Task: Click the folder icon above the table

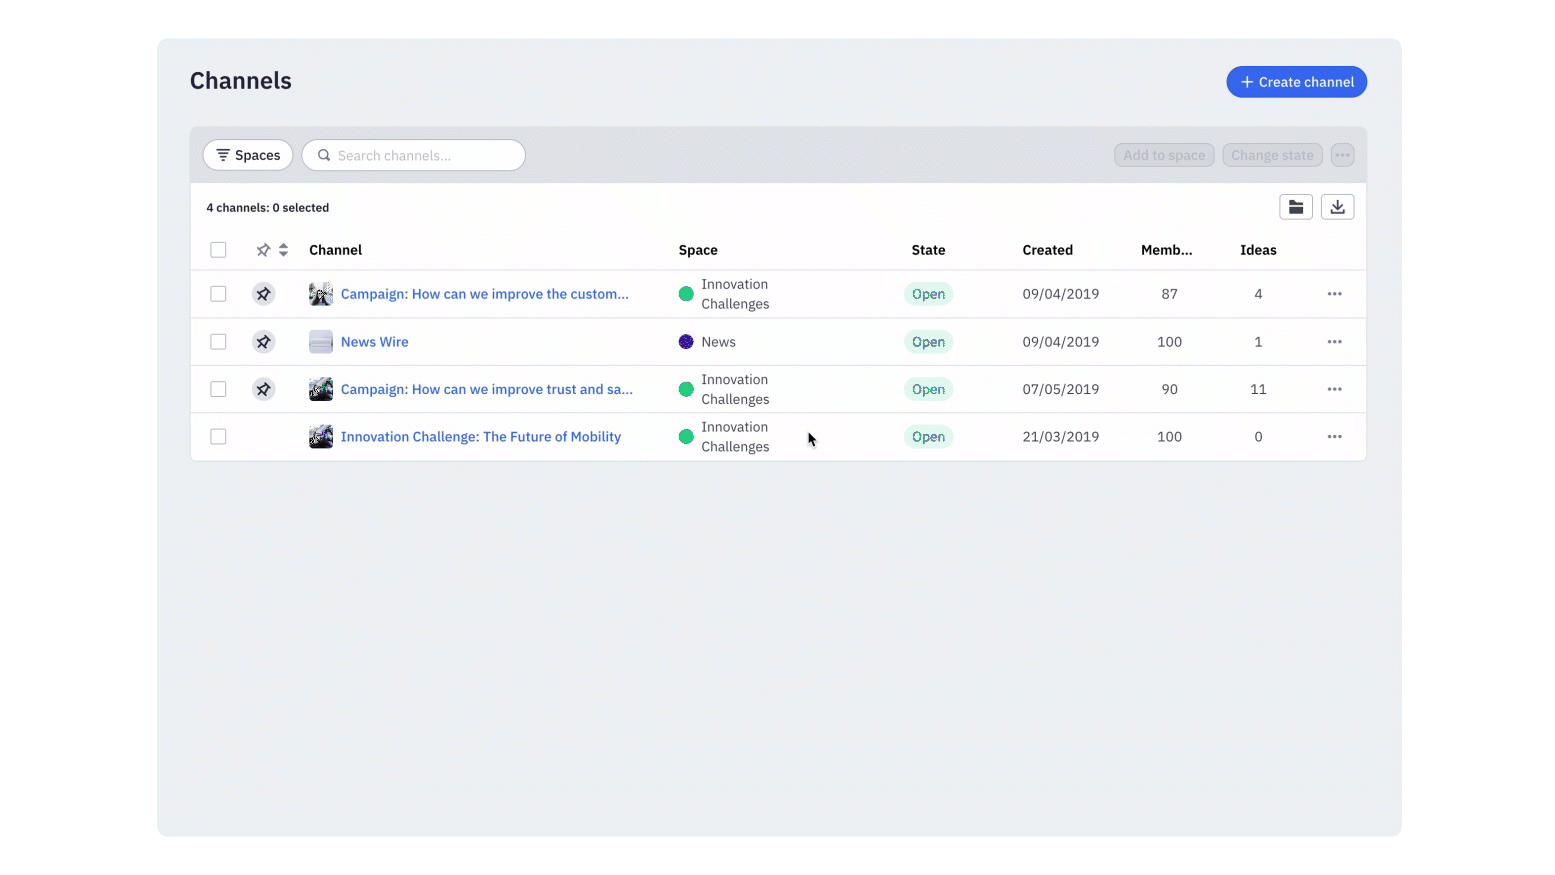Action: 1295,207
